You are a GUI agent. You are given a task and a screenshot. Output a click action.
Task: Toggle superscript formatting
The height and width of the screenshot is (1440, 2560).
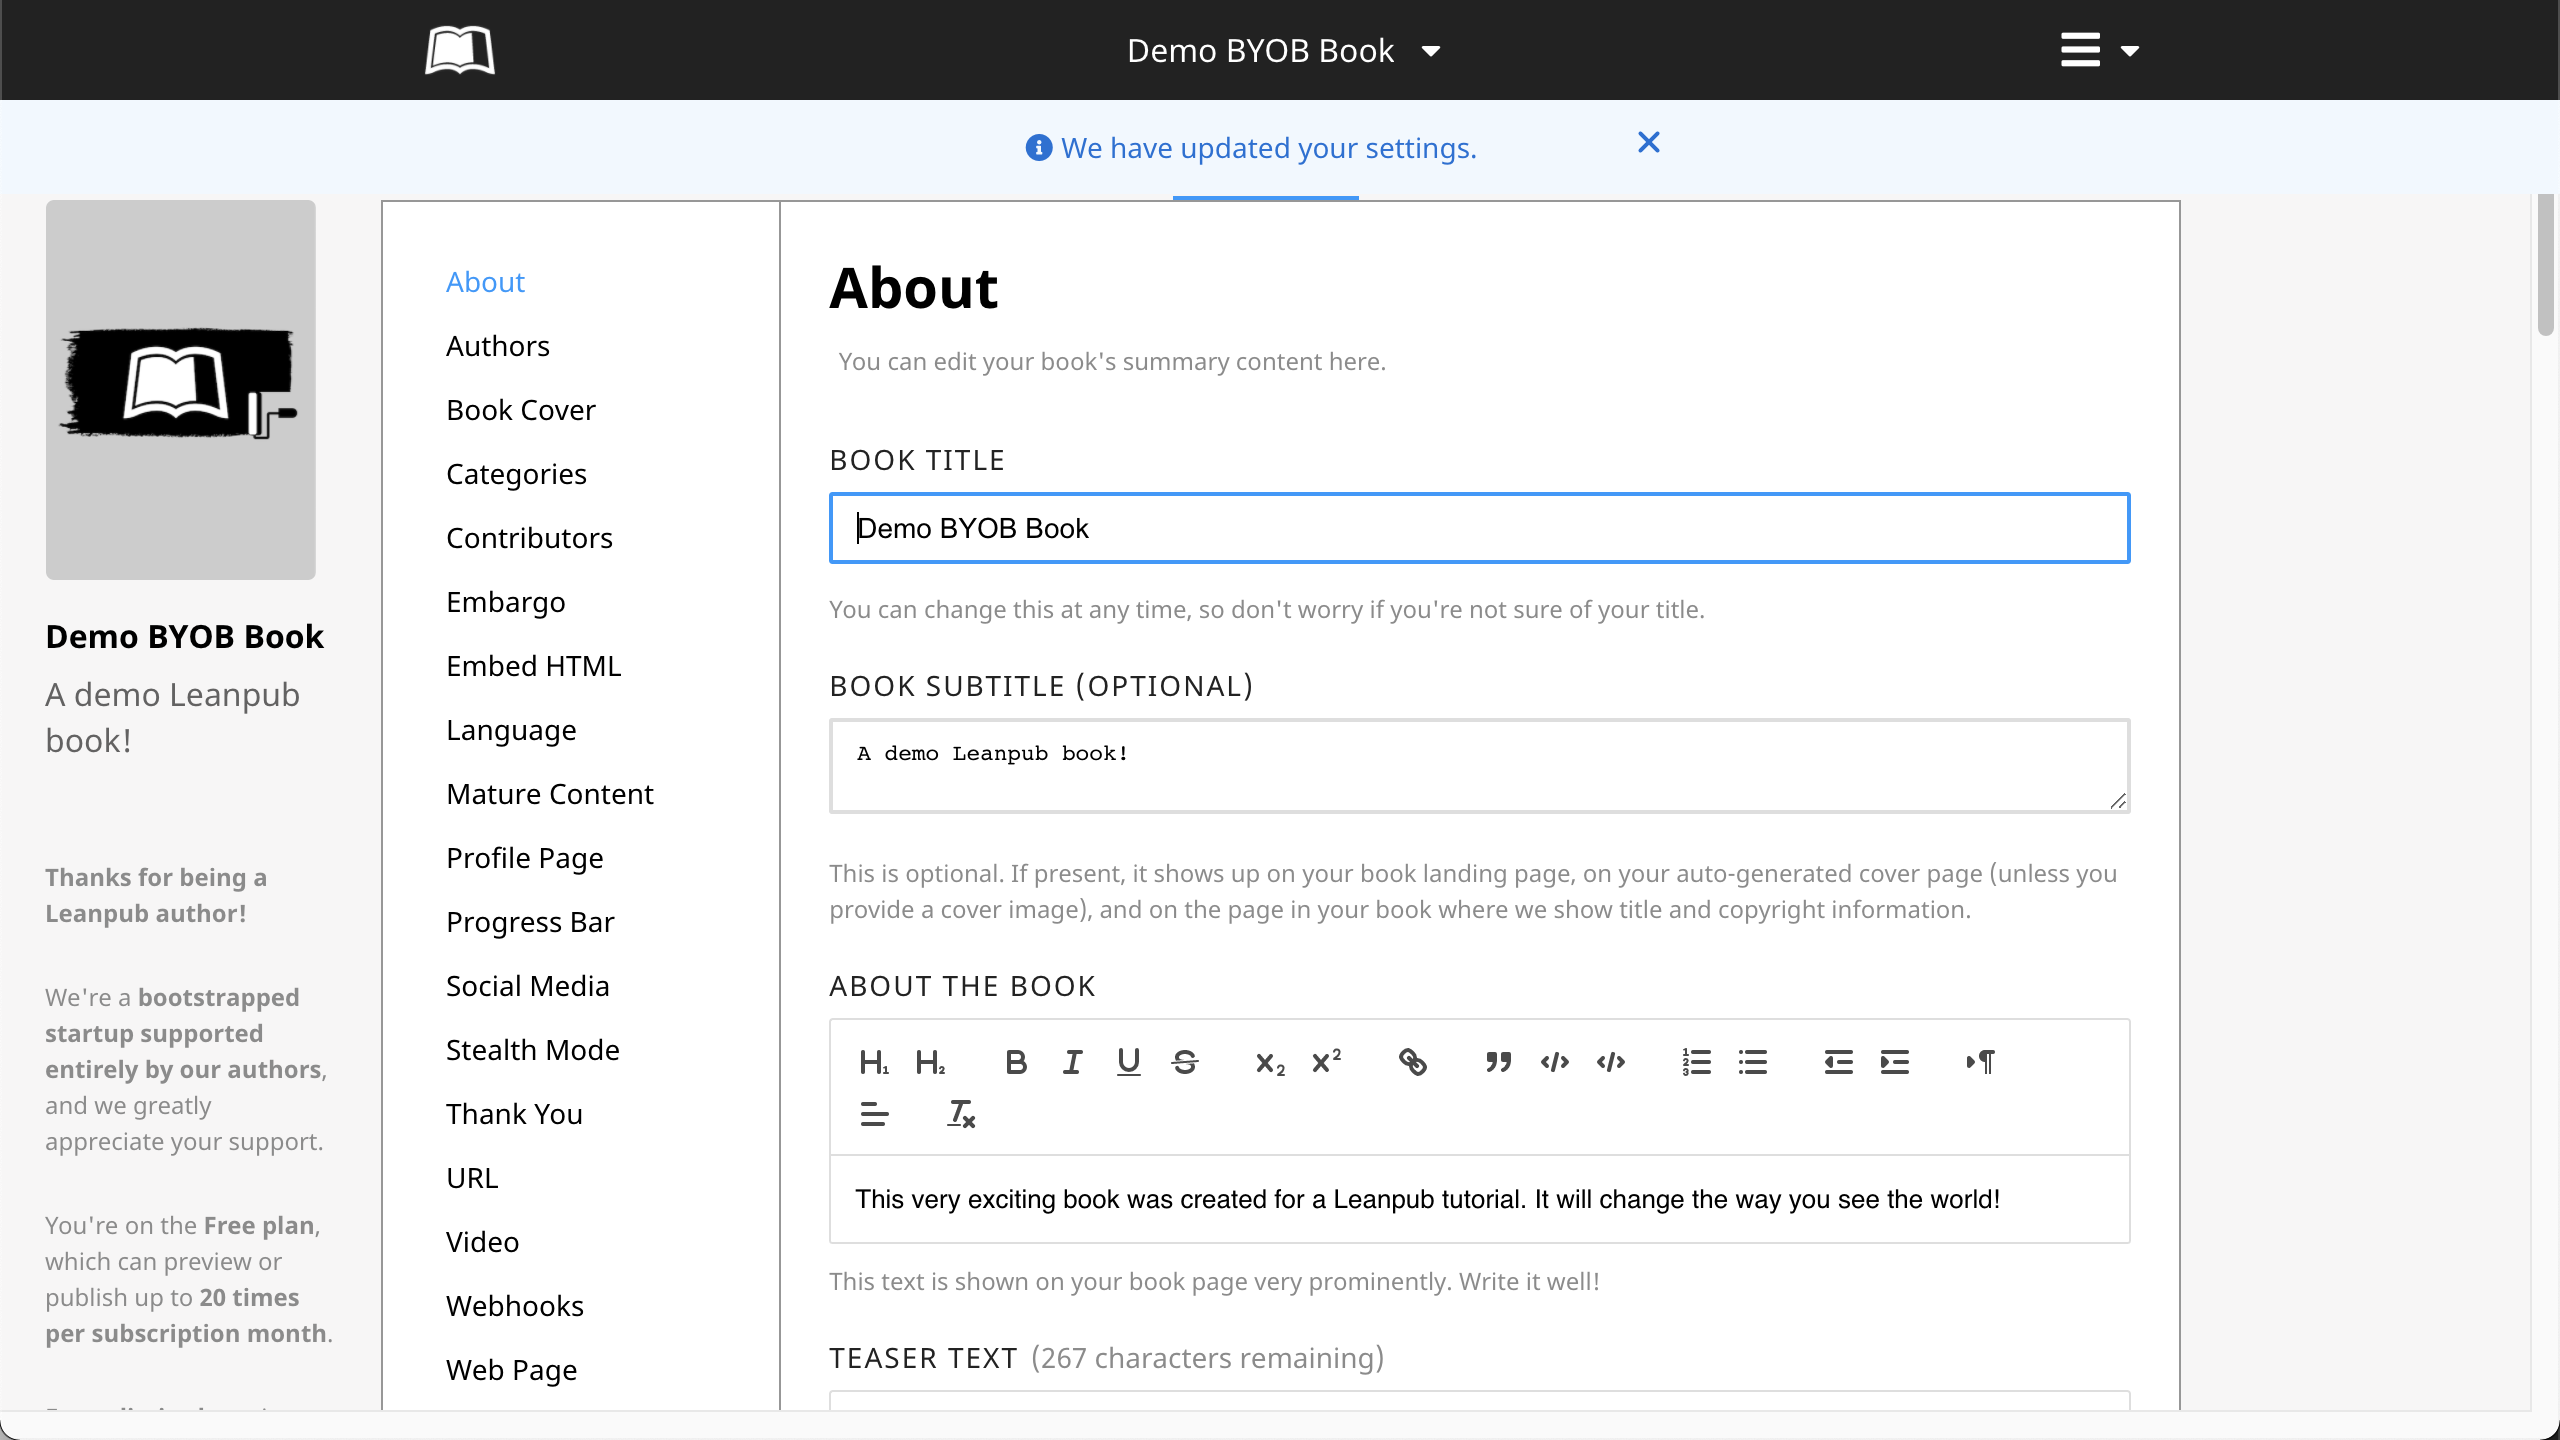click(1326, 1062)
